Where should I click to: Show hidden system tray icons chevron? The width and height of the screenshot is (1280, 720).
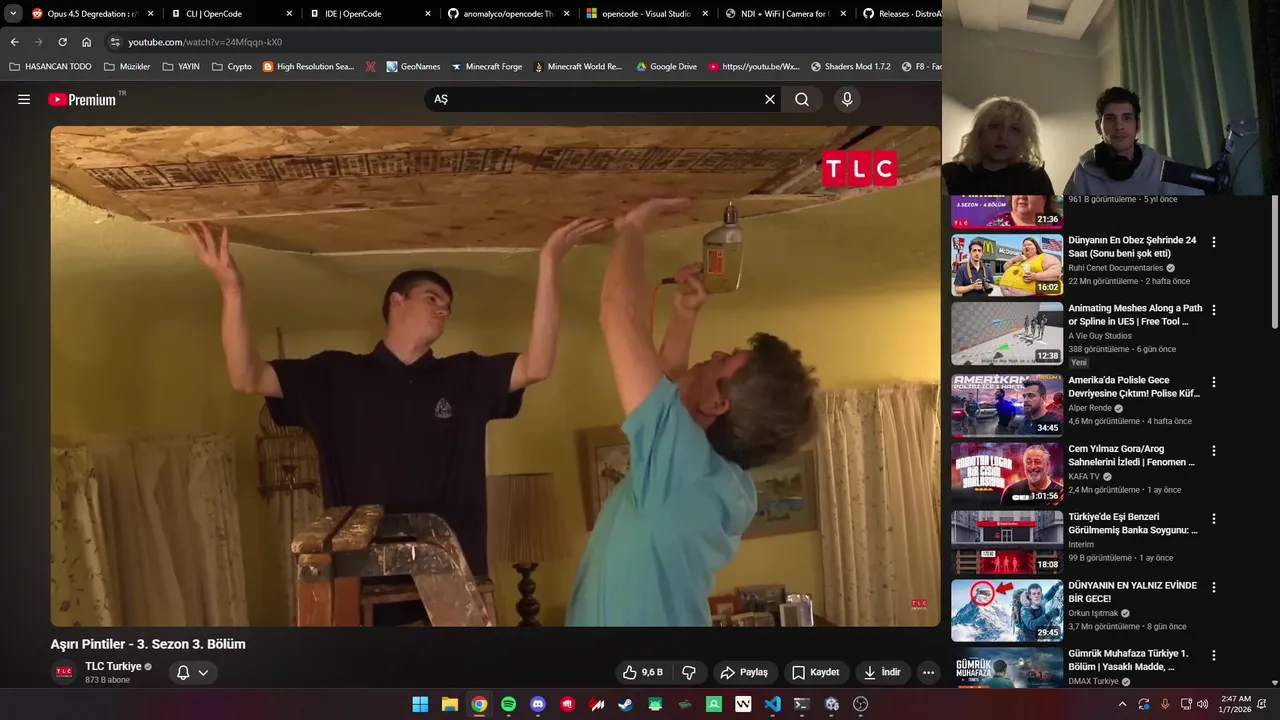1122,704
